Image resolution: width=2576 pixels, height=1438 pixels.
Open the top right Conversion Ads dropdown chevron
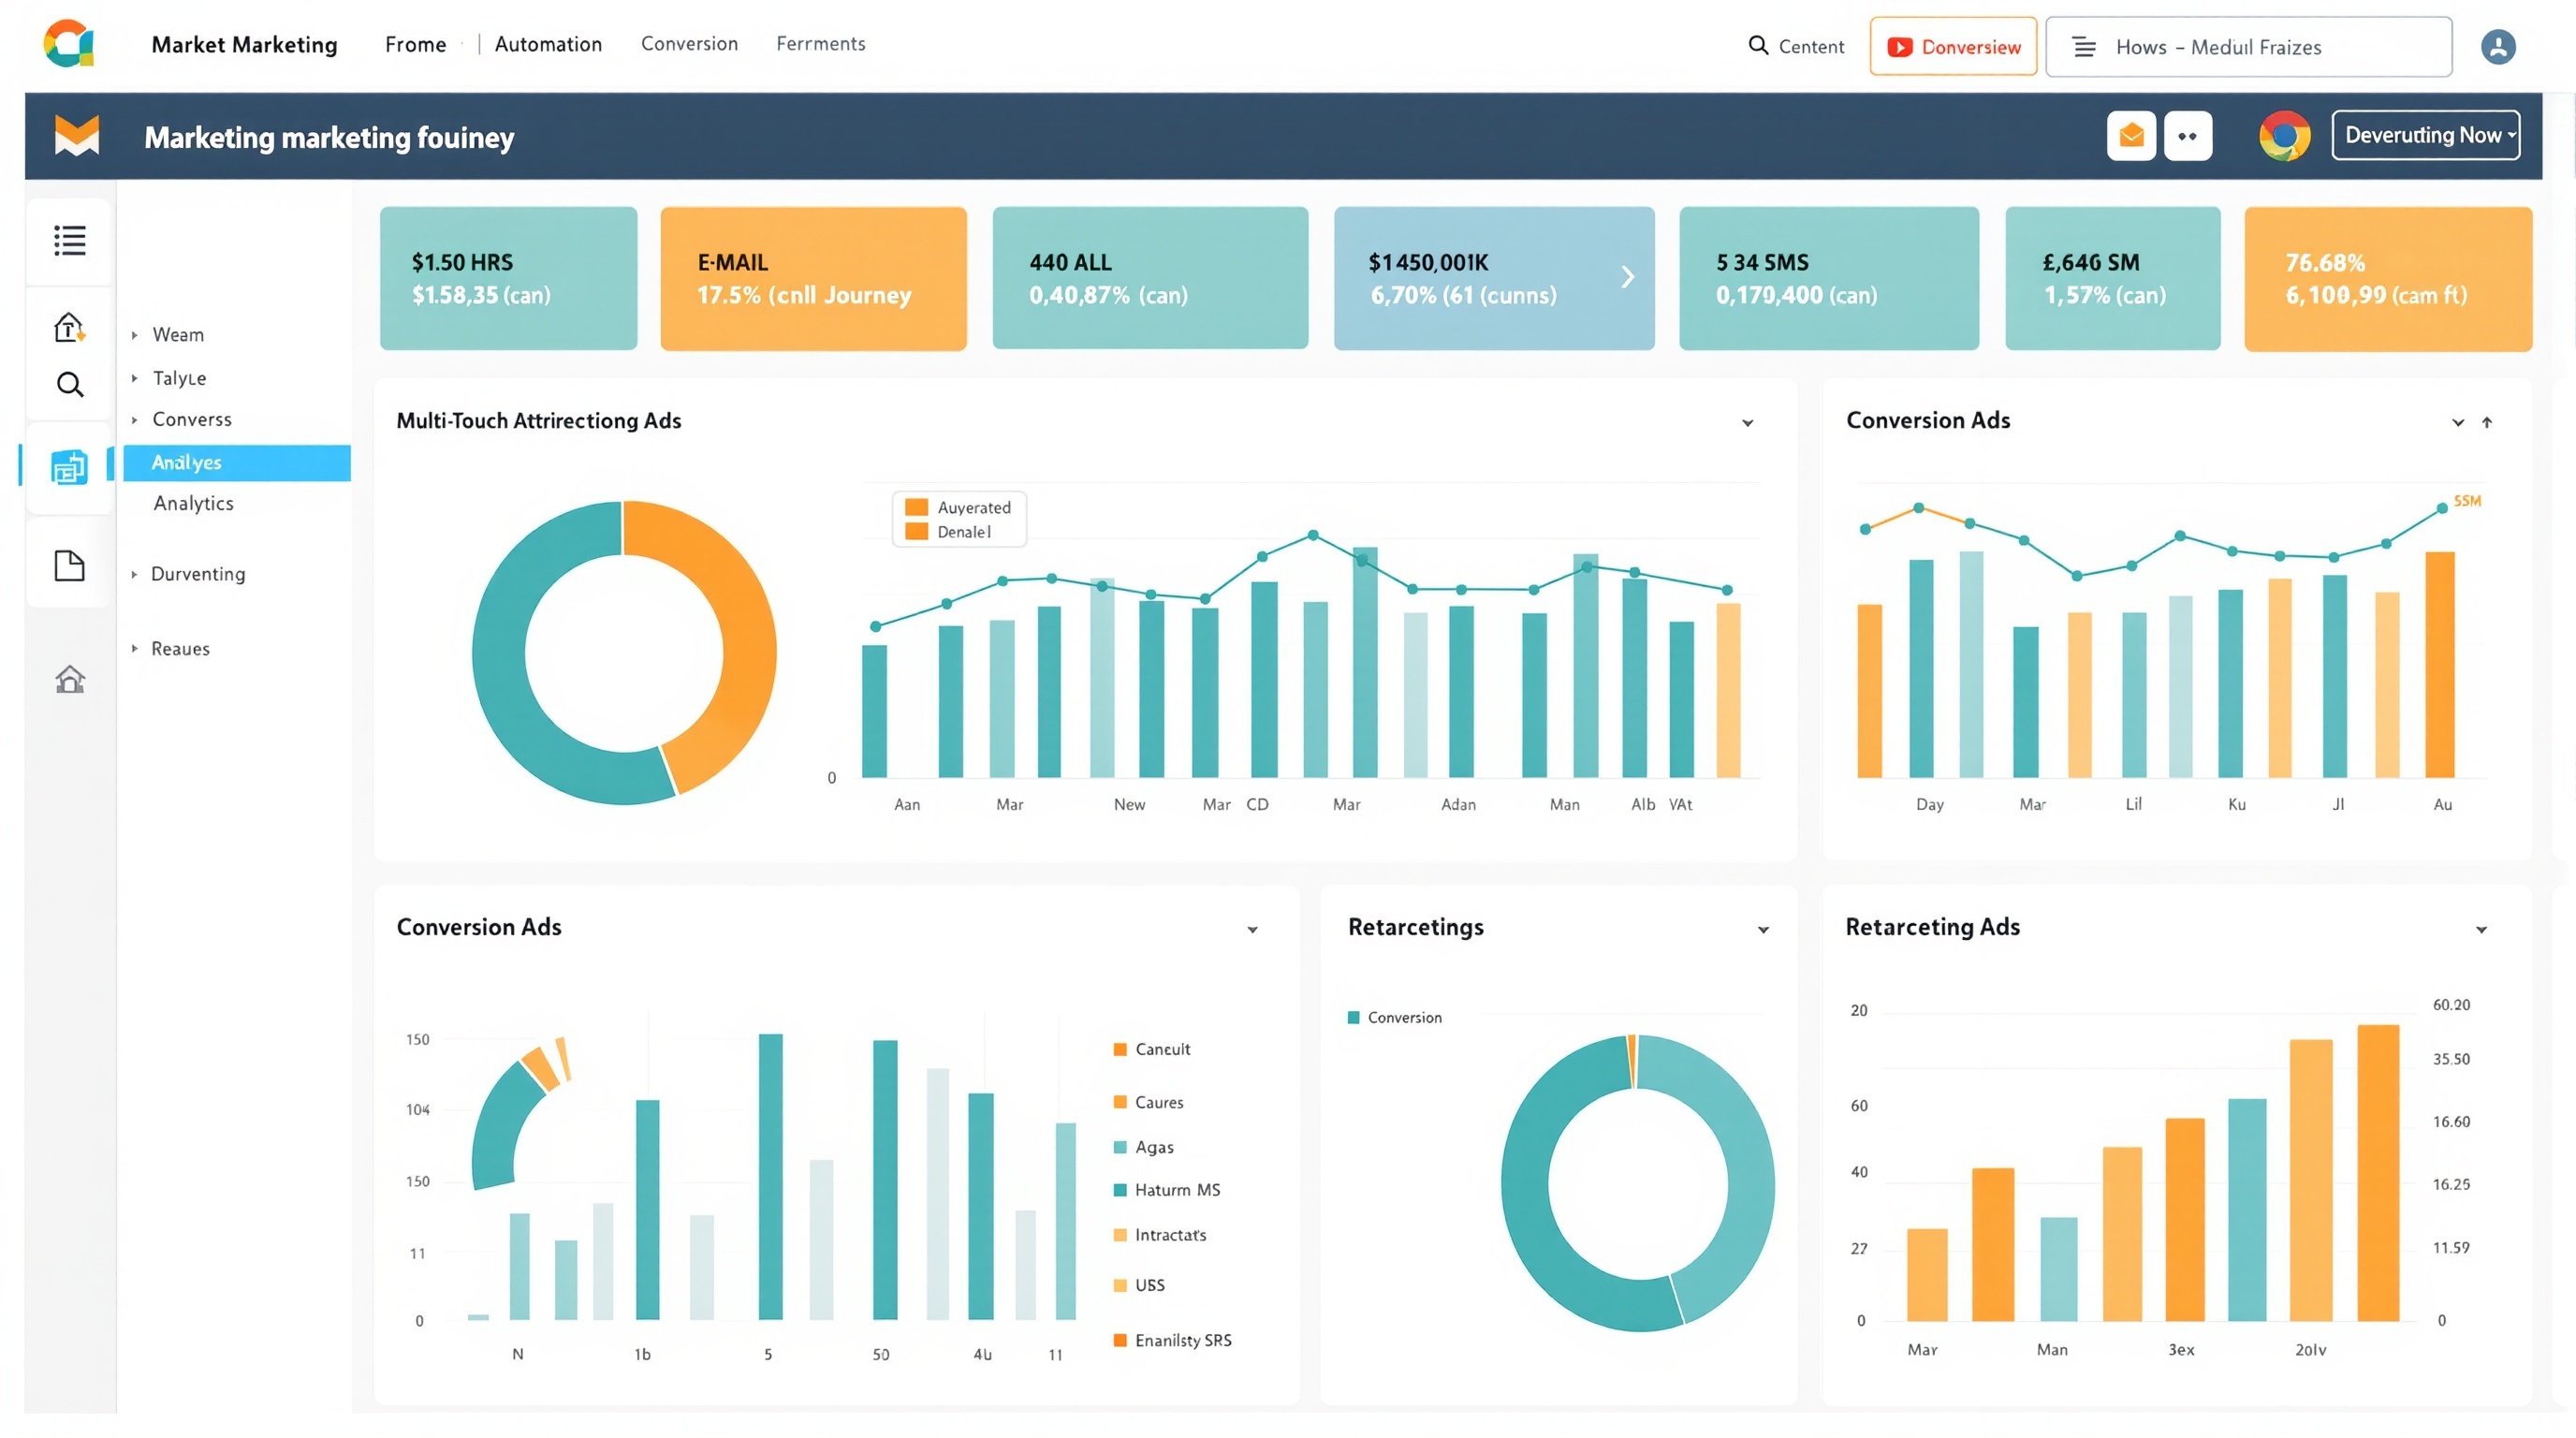click(2458, 423)
